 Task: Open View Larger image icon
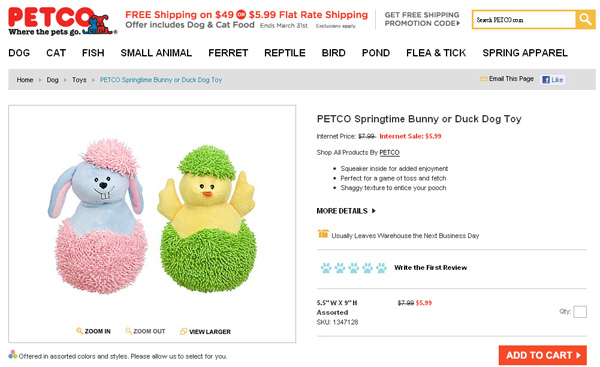tap(183, 331)
